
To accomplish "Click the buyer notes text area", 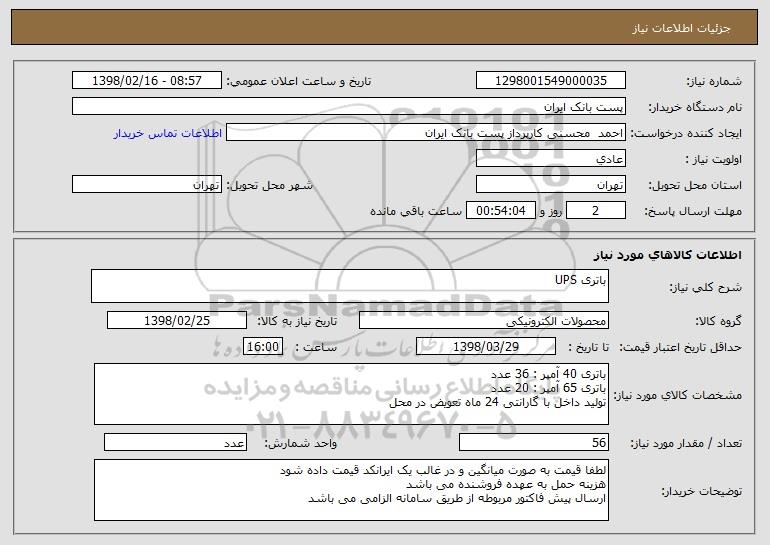I will point(351,490).
